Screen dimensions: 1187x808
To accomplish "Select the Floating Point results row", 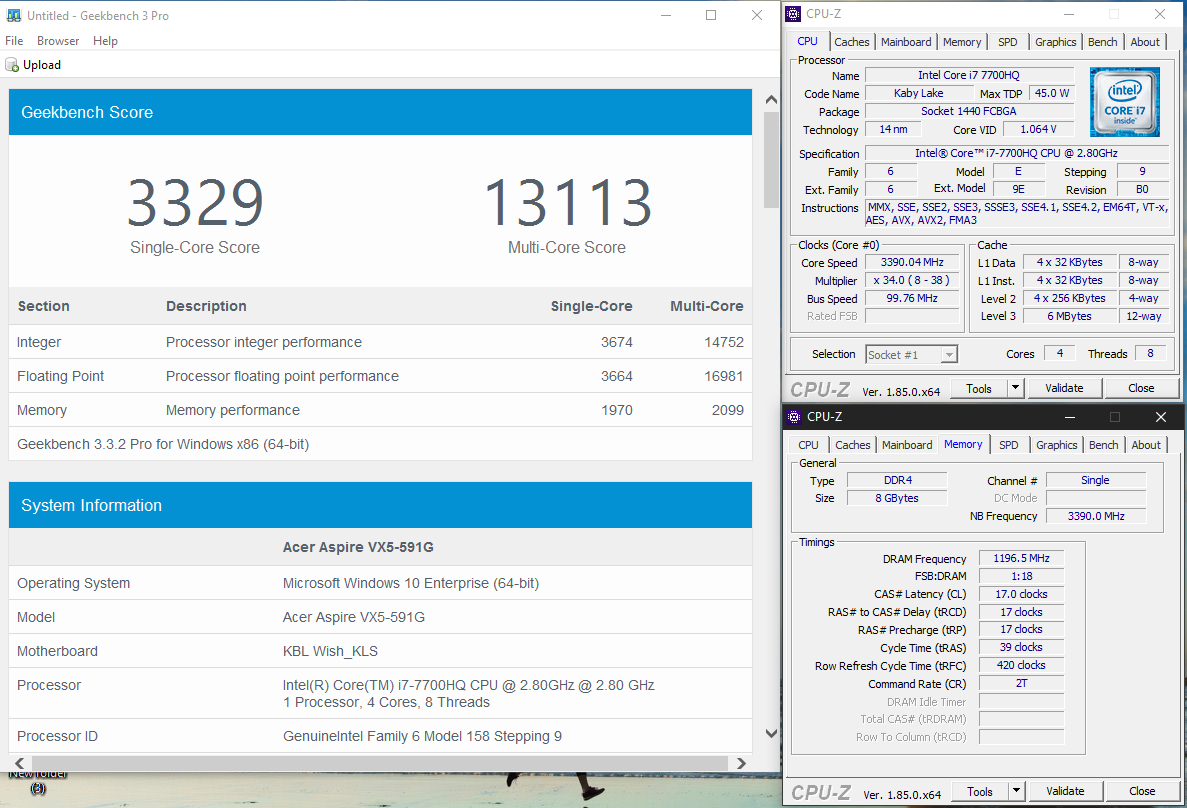I will tap(380, 376).
